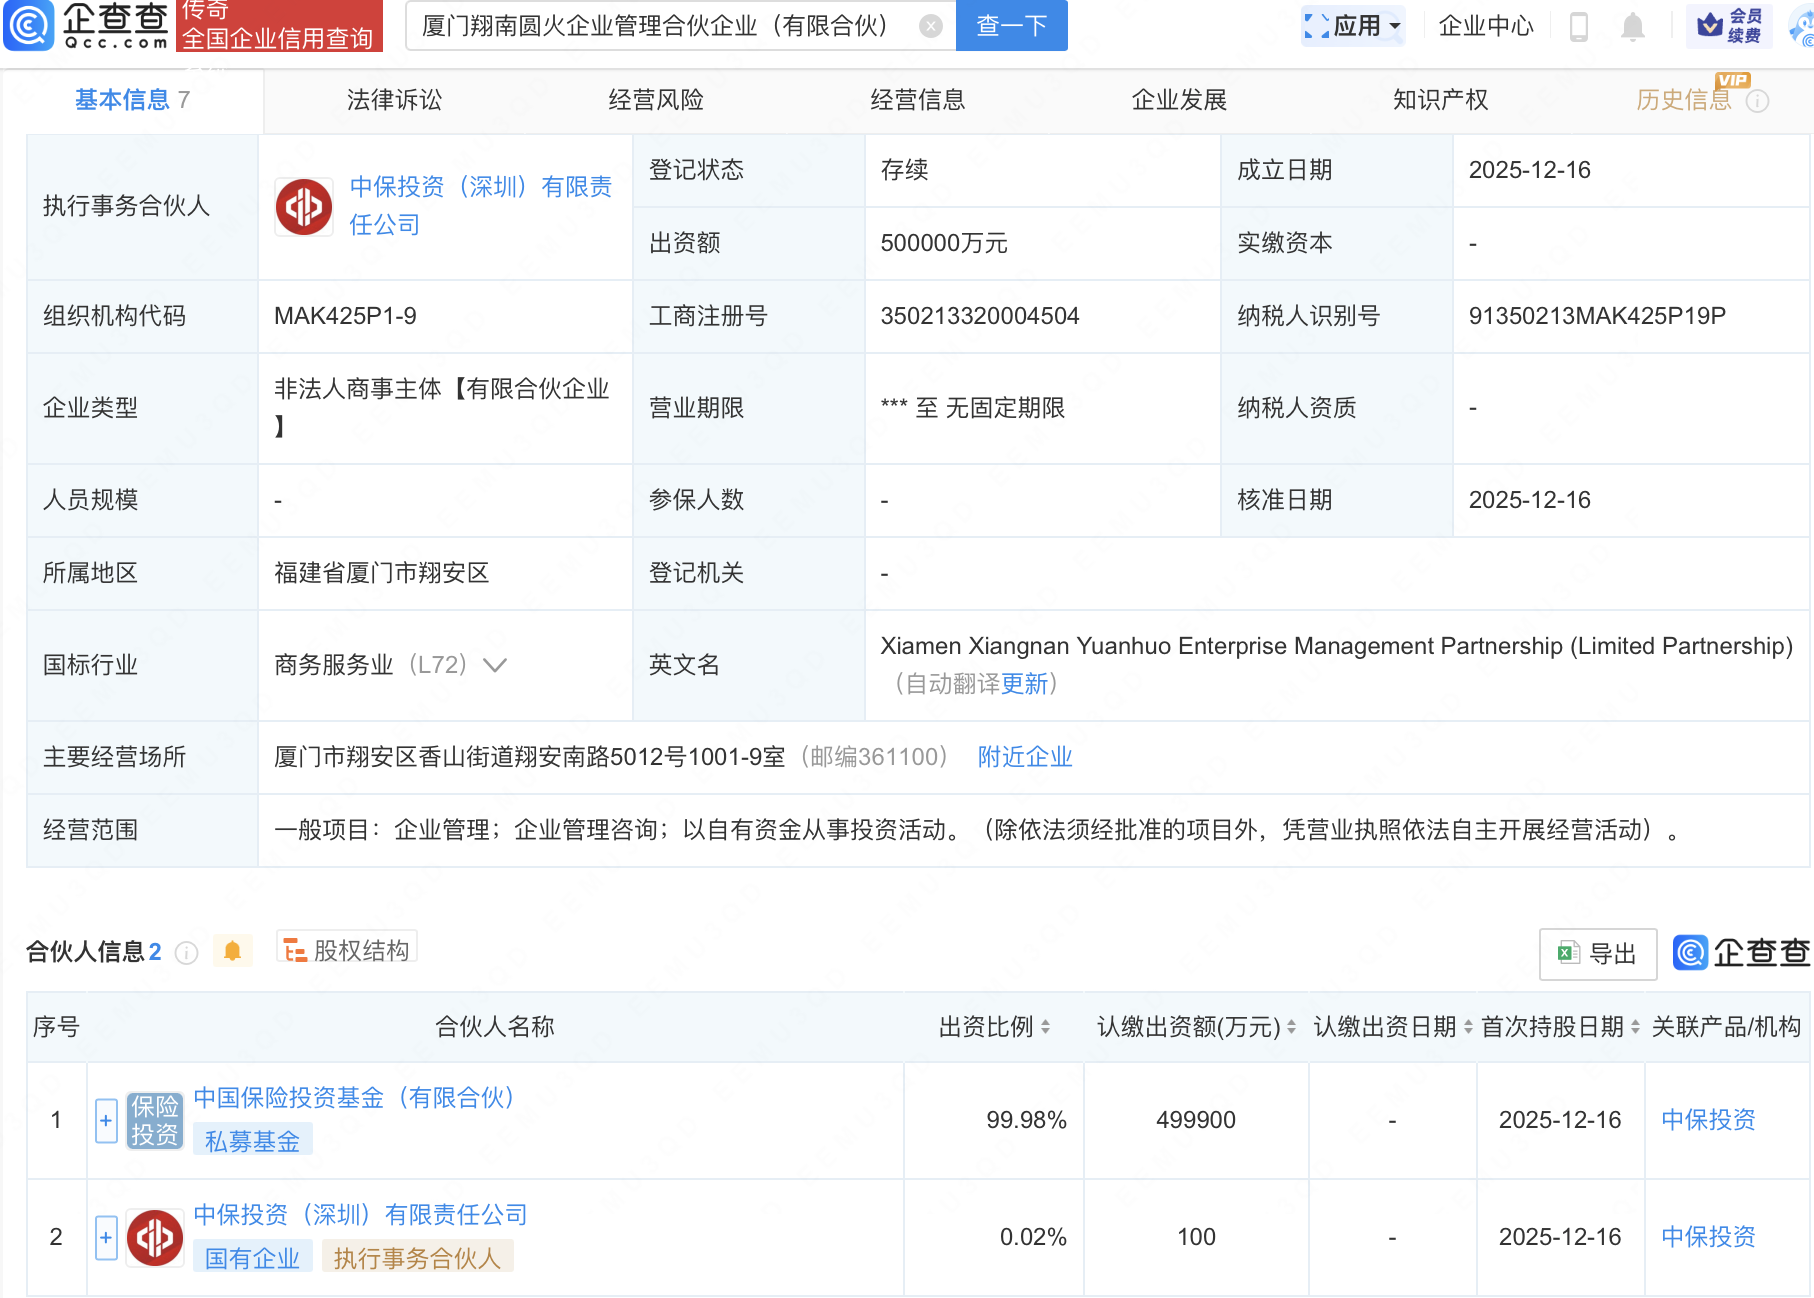Click the partner info alert bell icon
The image size is (1814, 1298).
pyautogui.click(x=232, y=951)
